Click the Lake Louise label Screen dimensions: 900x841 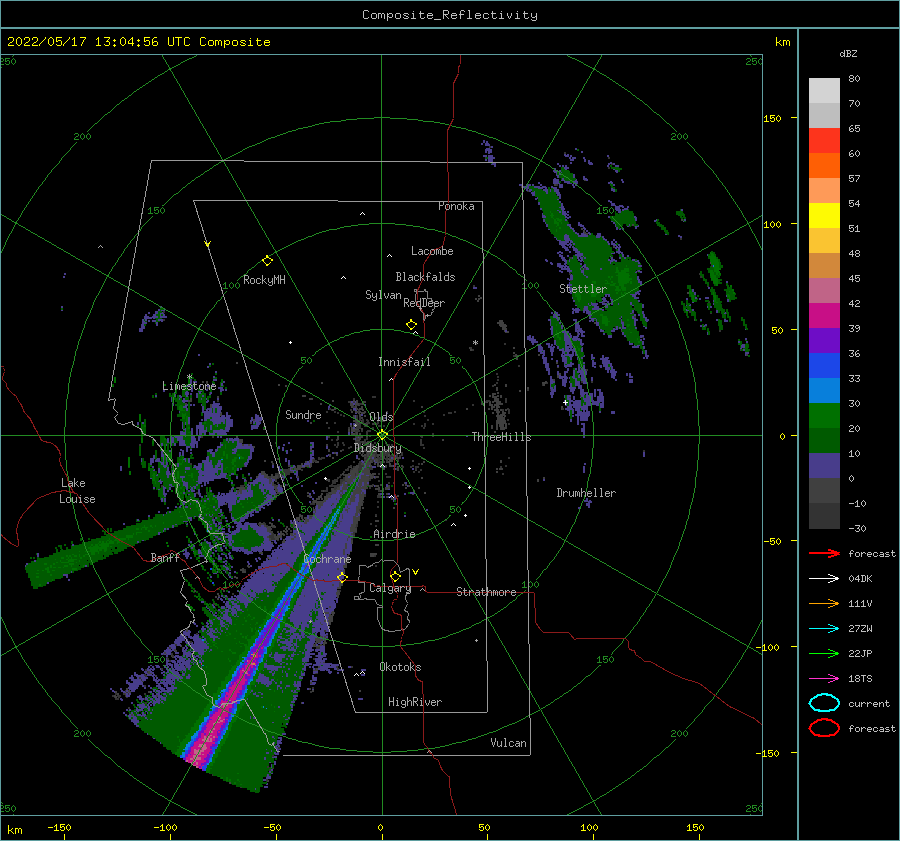(x=77, y=491)
